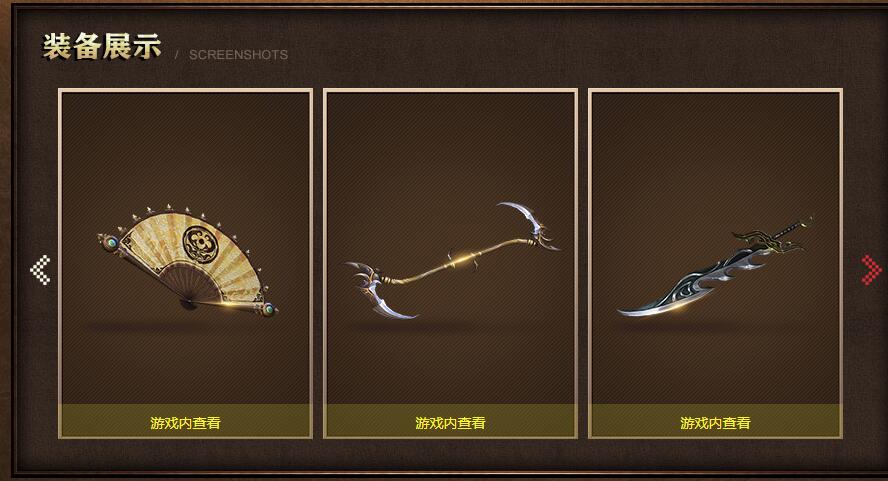
Task: Click the glowing golden middle of the staff
Action: coord(462,261)
